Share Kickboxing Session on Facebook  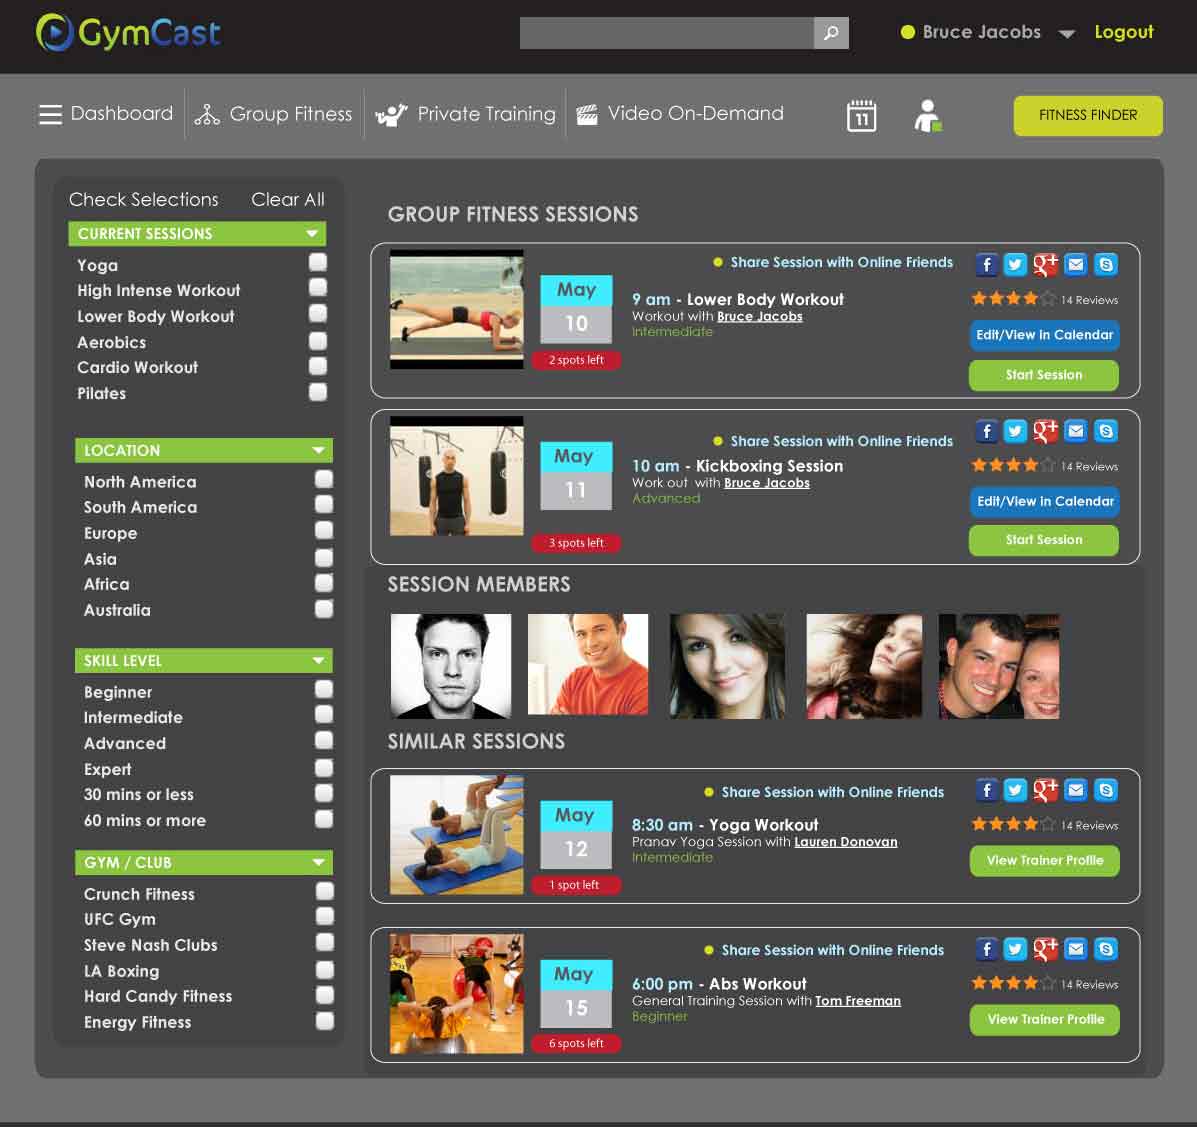pos(986,431)
